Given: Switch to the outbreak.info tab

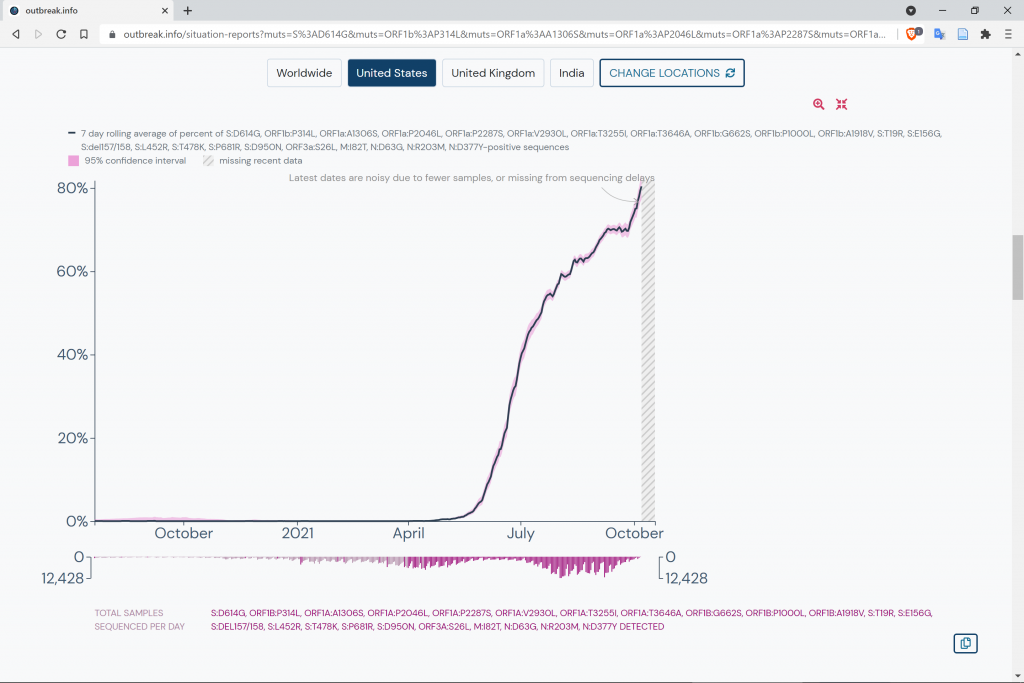Looking at the screenshot, I should pyautogui.click(x=85, y=10).
